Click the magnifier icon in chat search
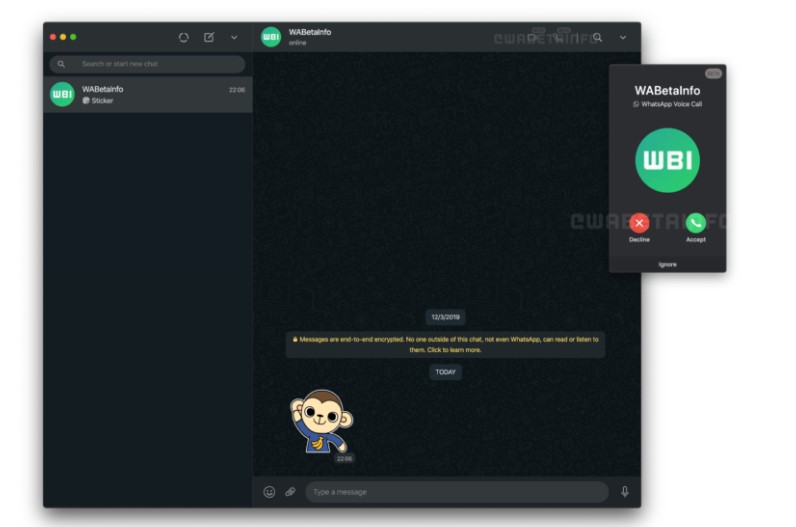Screen dimensions: 796x527 coord(61,64)
